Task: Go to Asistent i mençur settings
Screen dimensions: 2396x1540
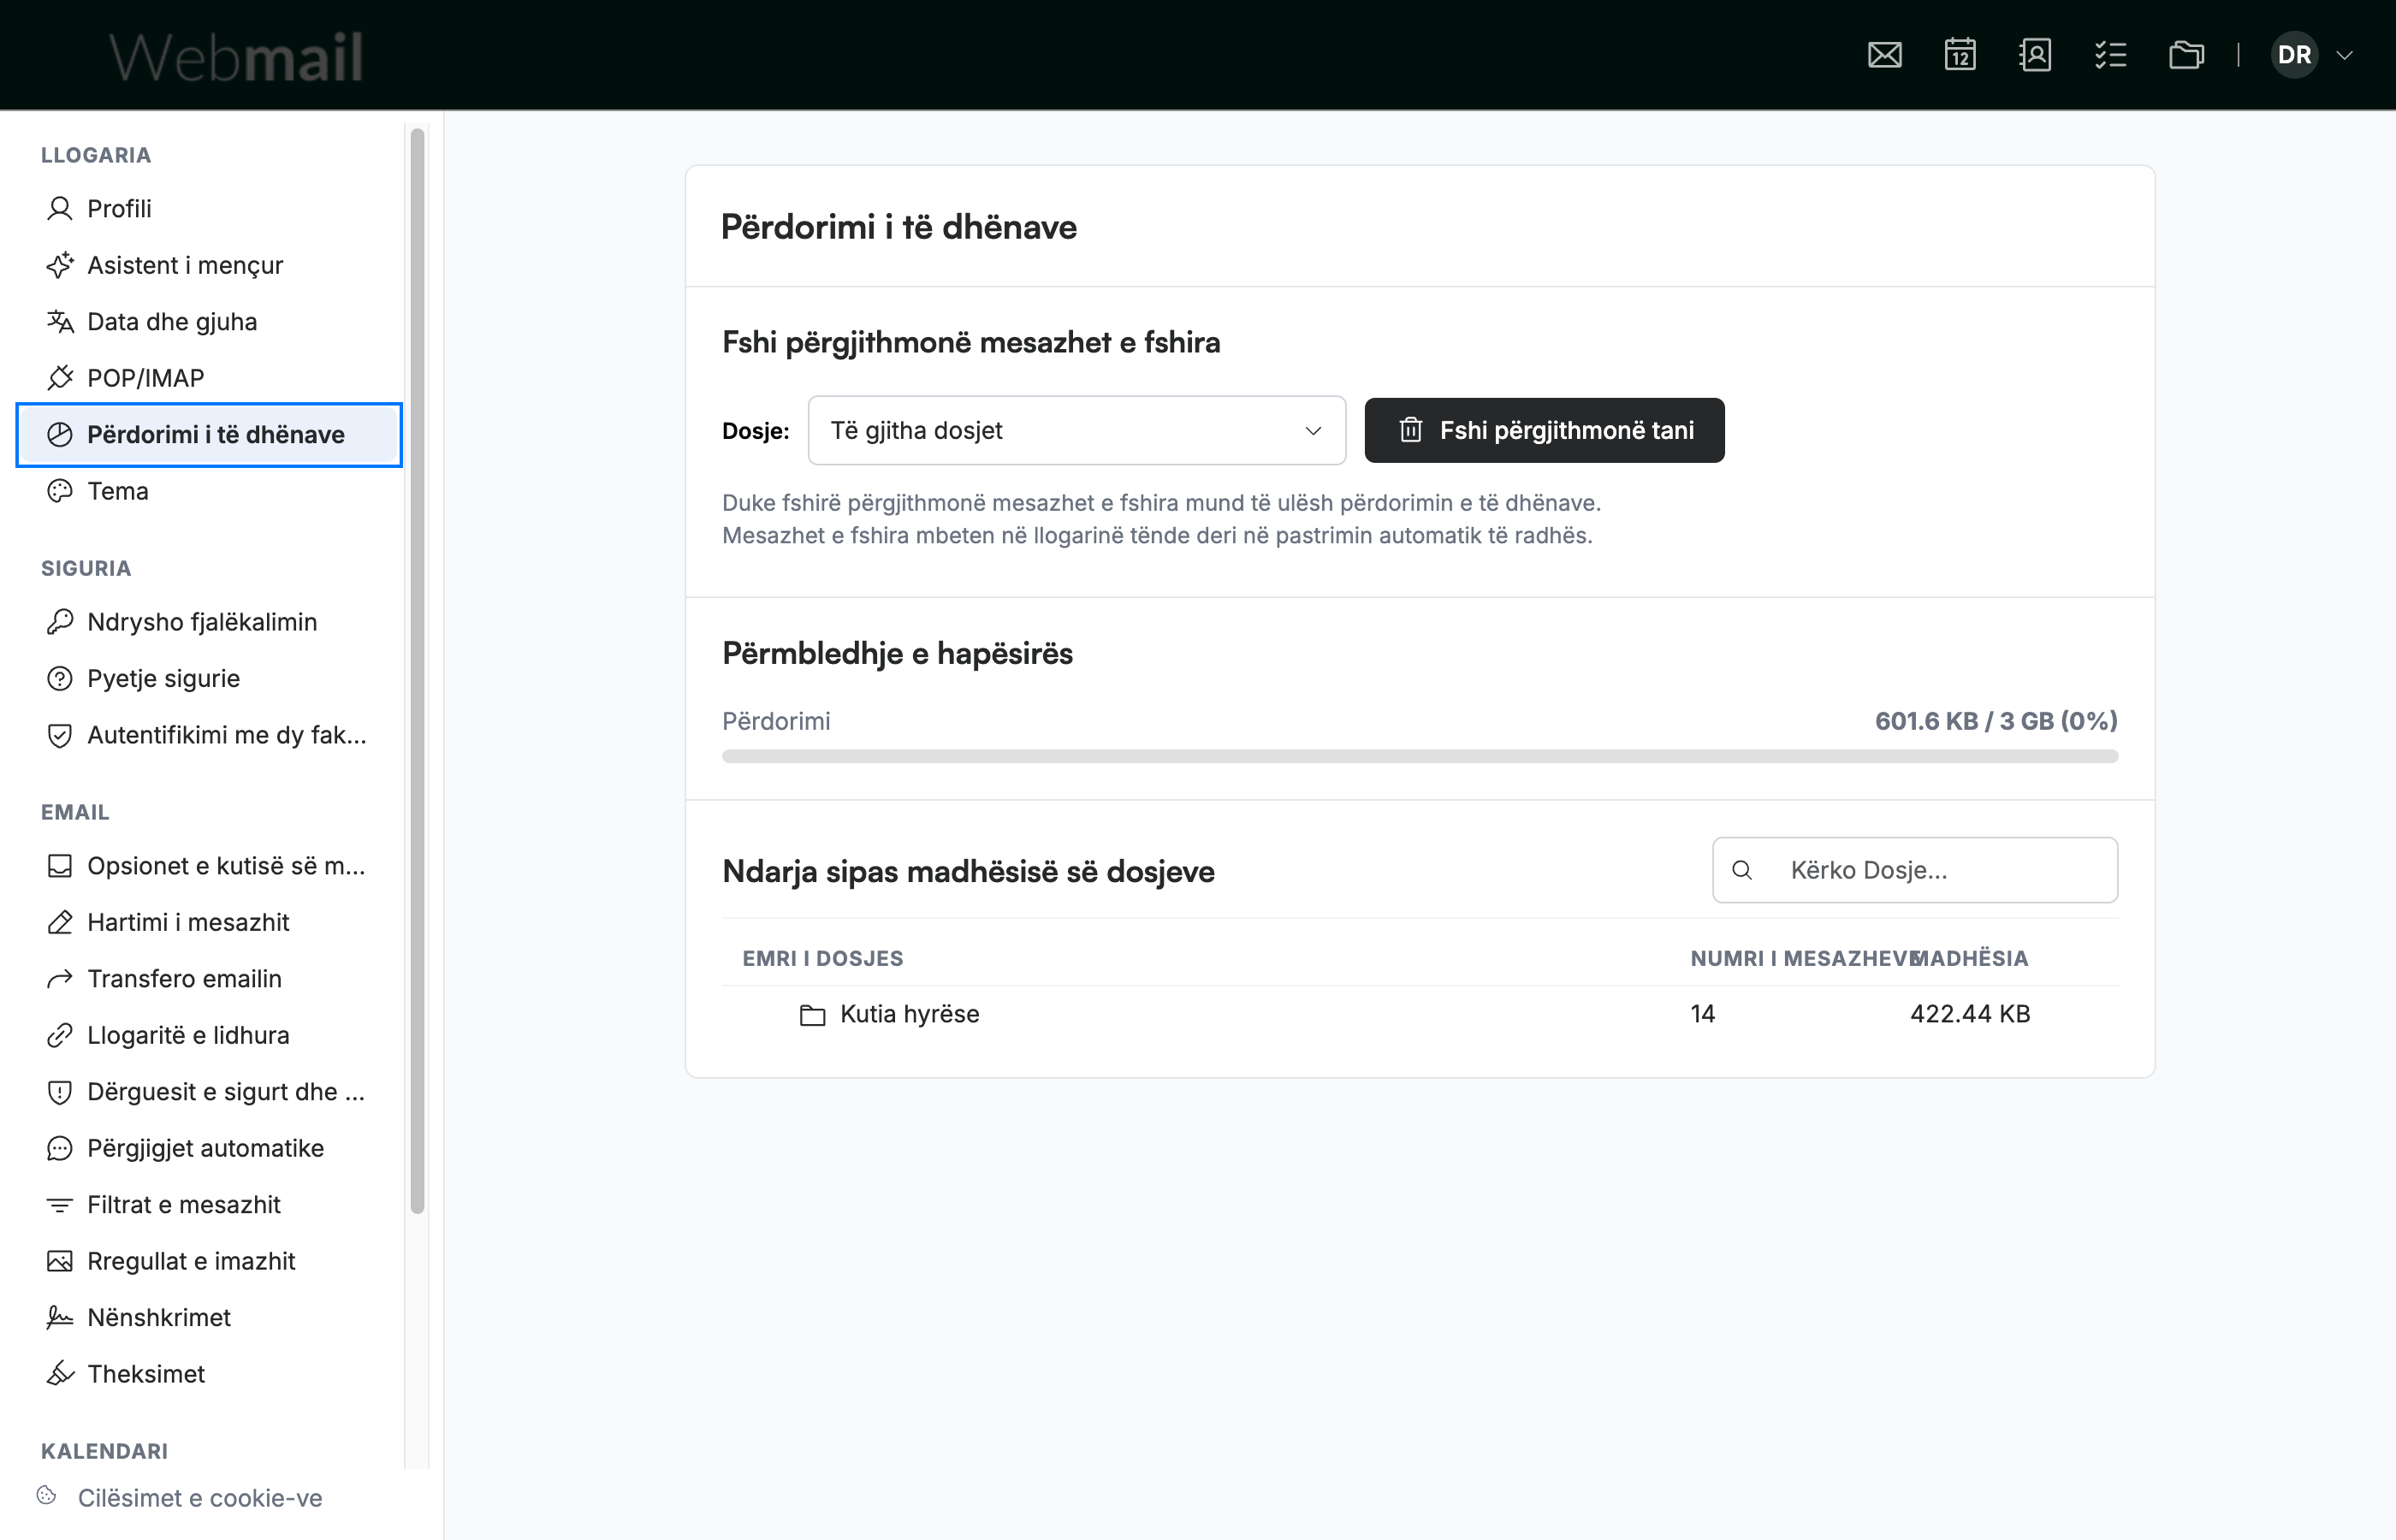Action: tap(209, 265)
